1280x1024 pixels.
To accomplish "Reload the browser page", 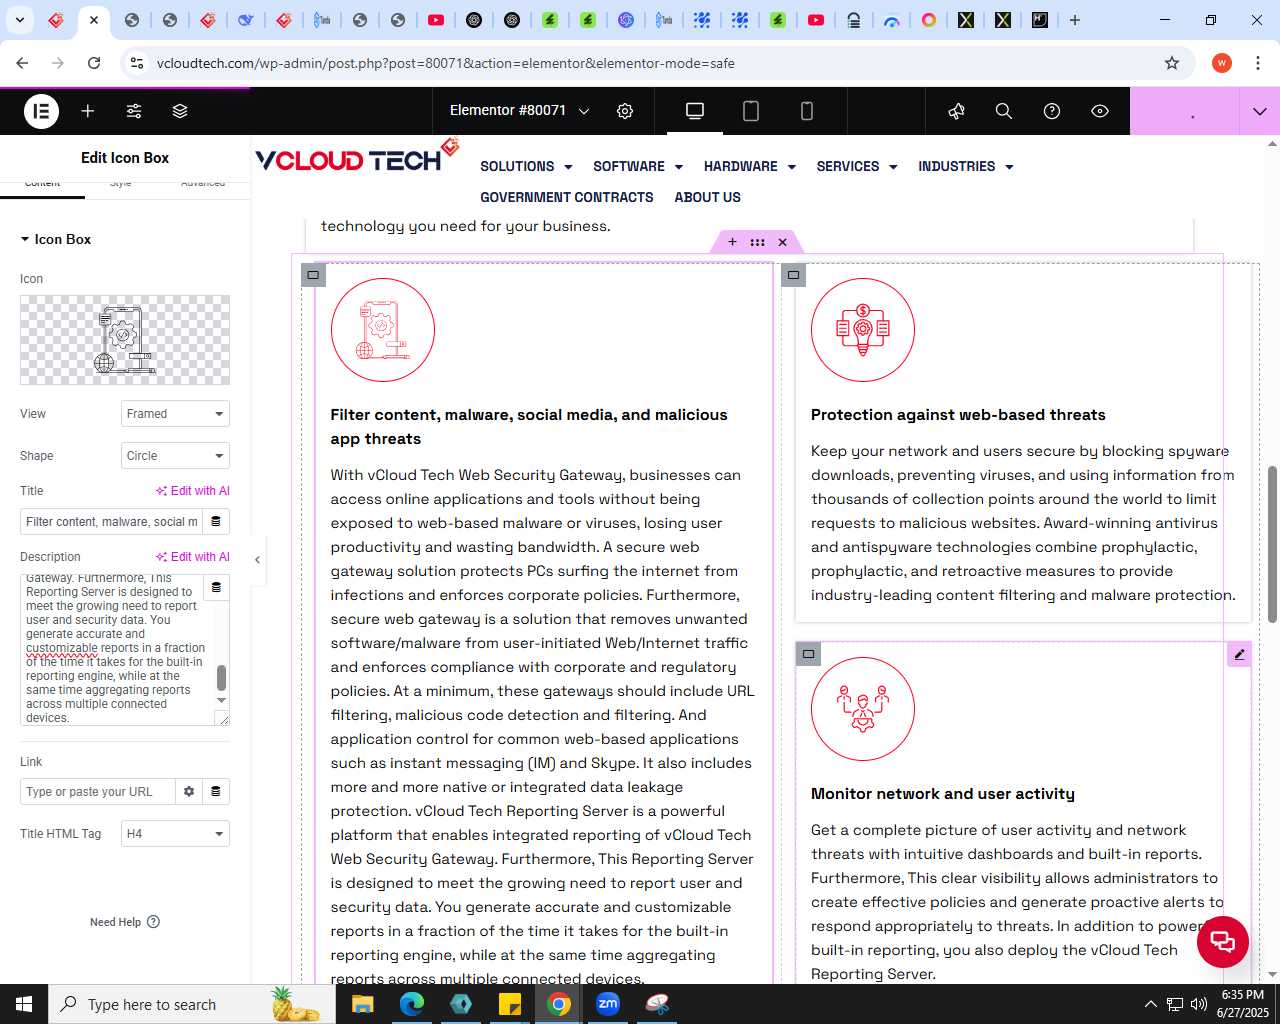I will tap(94, 63).
